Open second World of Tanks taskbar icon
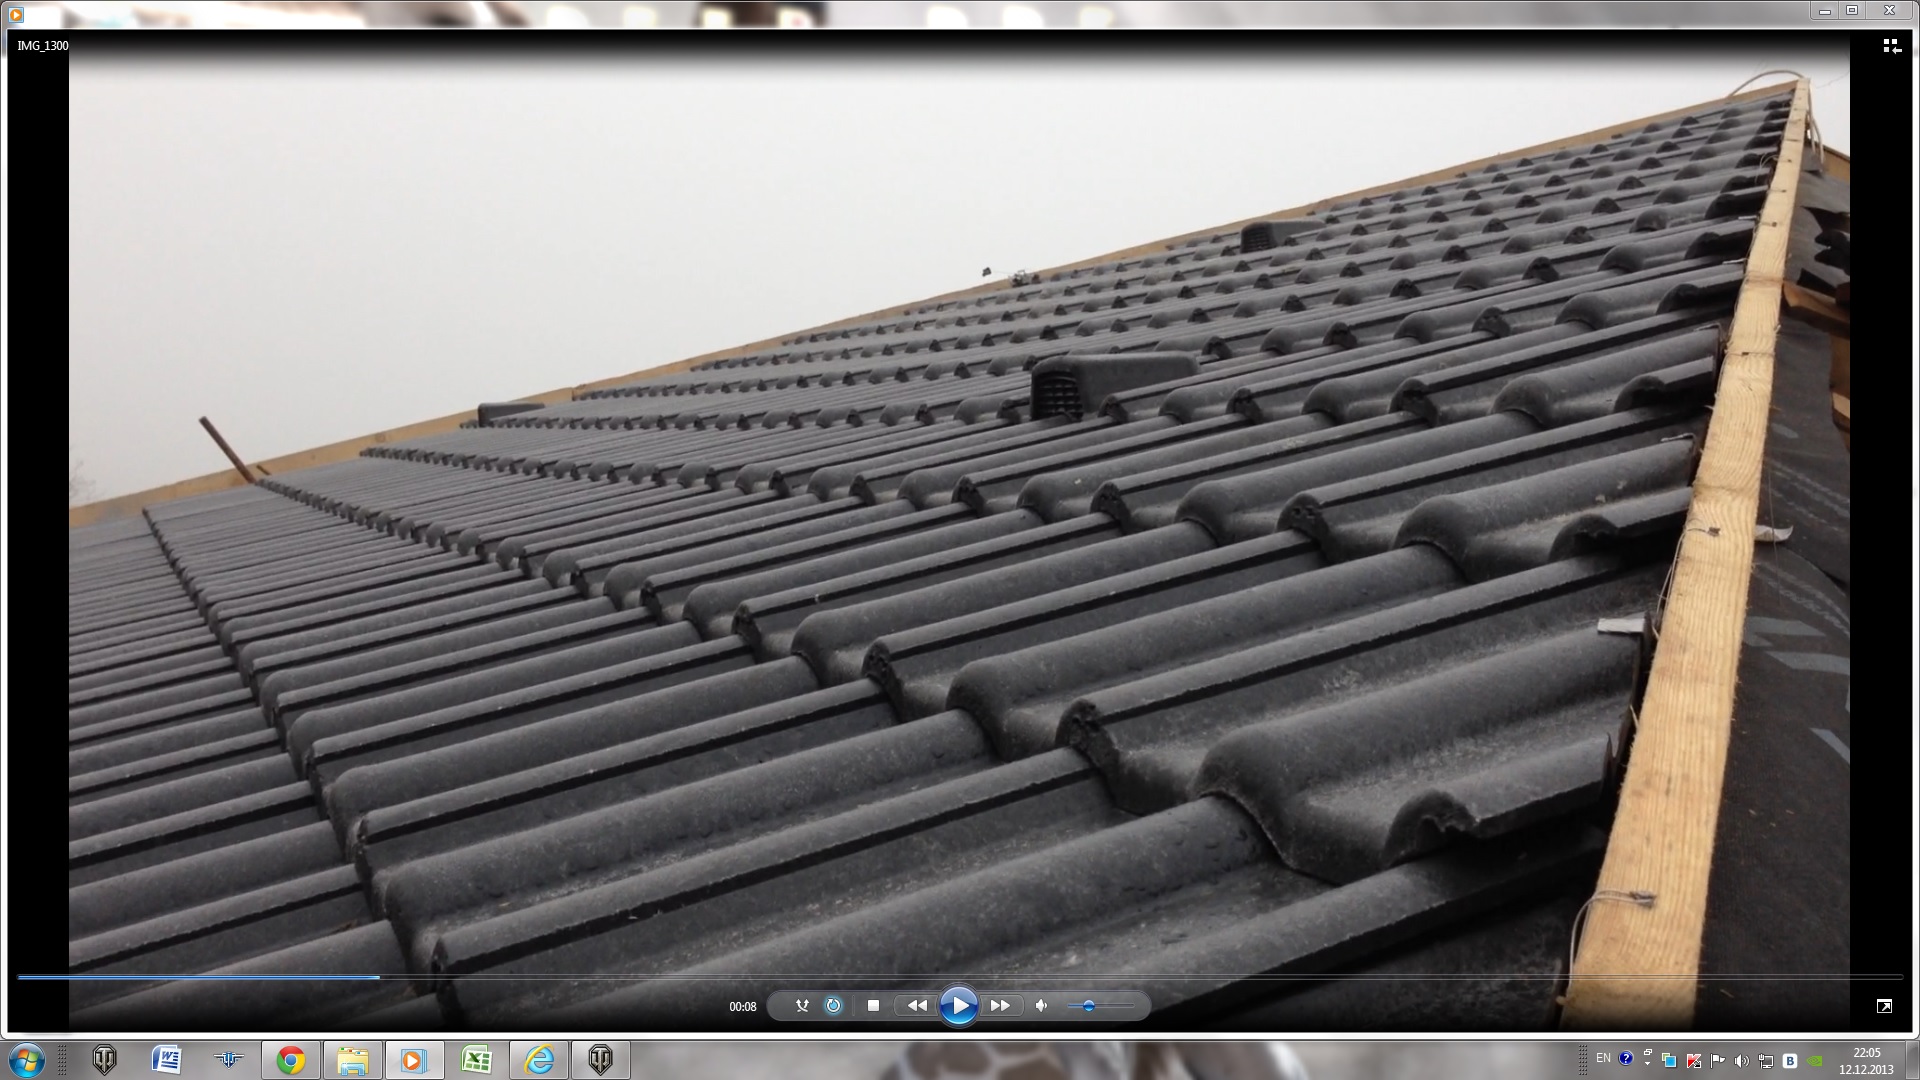 (601, 1060)
